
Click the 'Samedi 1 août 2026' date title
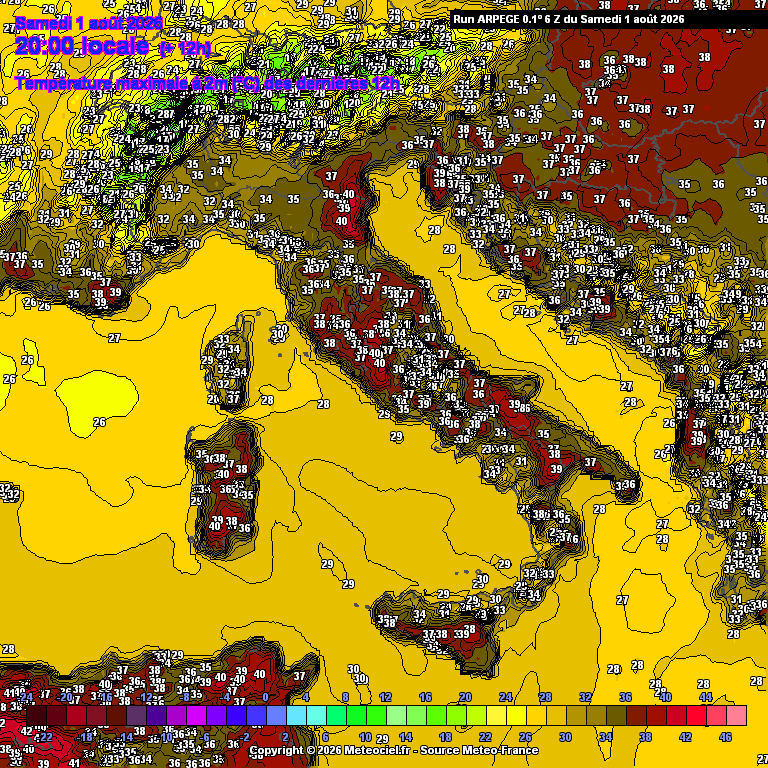click(89, 23)
